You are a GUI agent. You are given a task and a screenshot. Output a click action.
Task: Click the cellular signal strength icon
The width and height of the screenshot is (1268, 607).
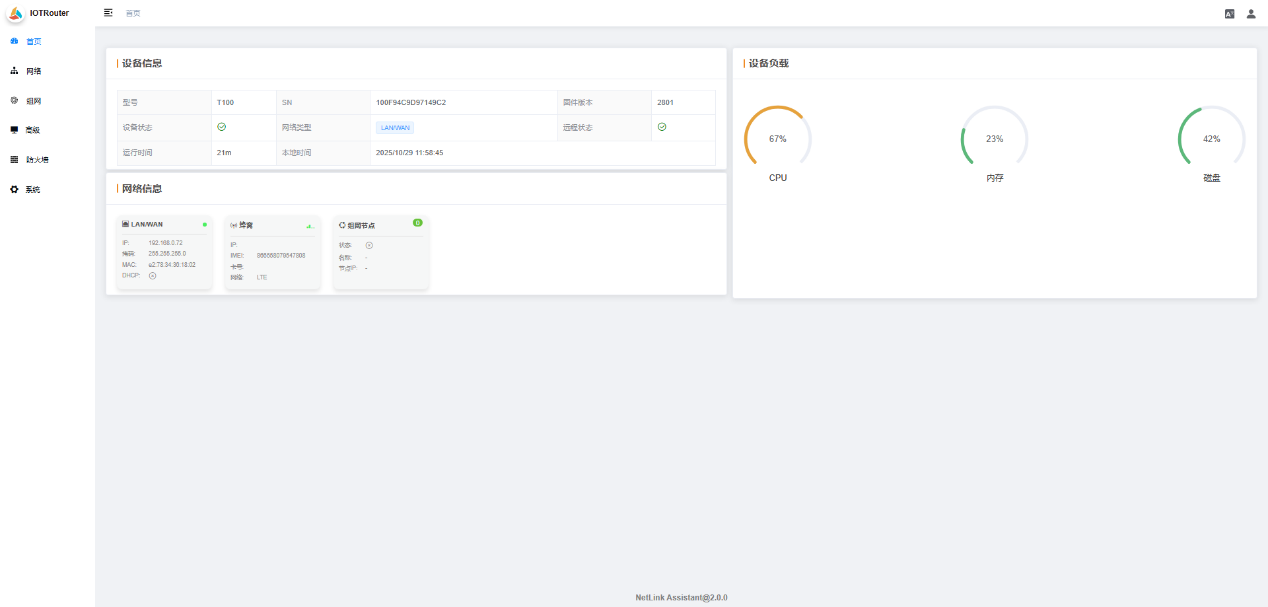(x=310, y=226)
